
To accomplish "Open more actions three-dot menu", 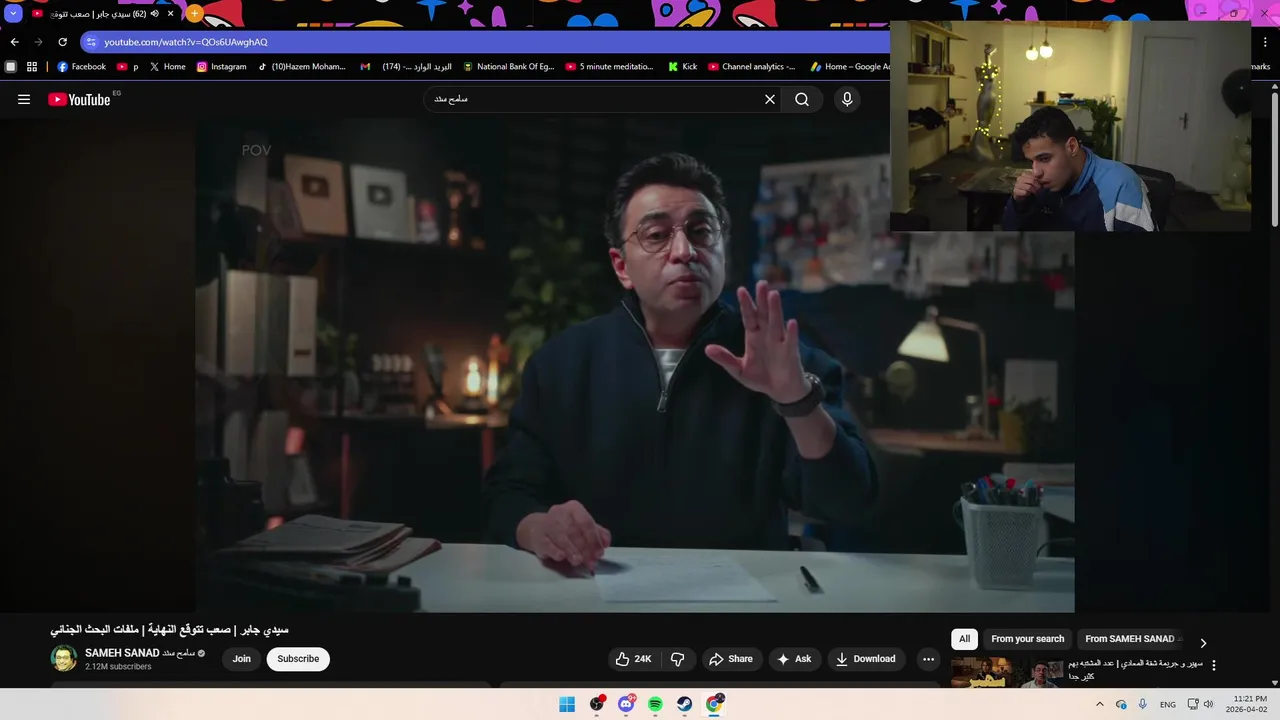I will [928, 659].
